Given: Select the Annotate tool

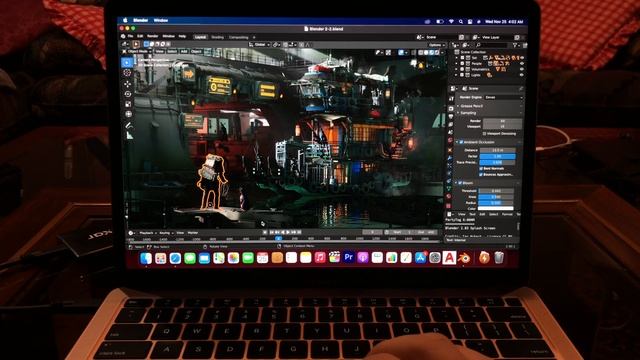Looking at the screenshot, I should coord(129,125).
